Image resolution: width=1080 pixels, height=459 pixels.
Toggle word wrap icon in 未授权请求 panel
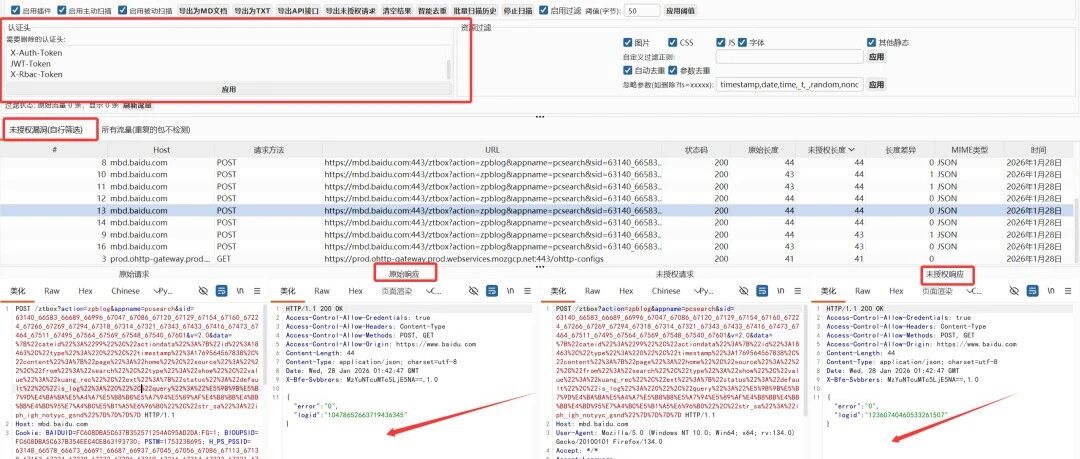762,291
